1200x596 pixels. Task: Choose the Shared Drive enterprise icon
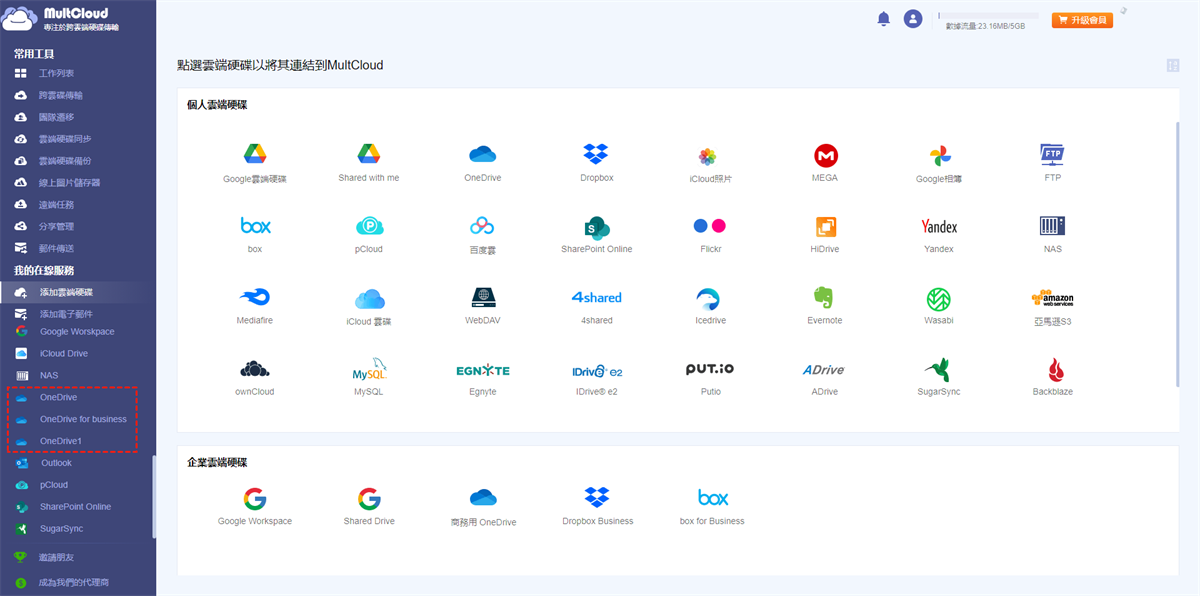pyautogui.click(x=369, y=499)
